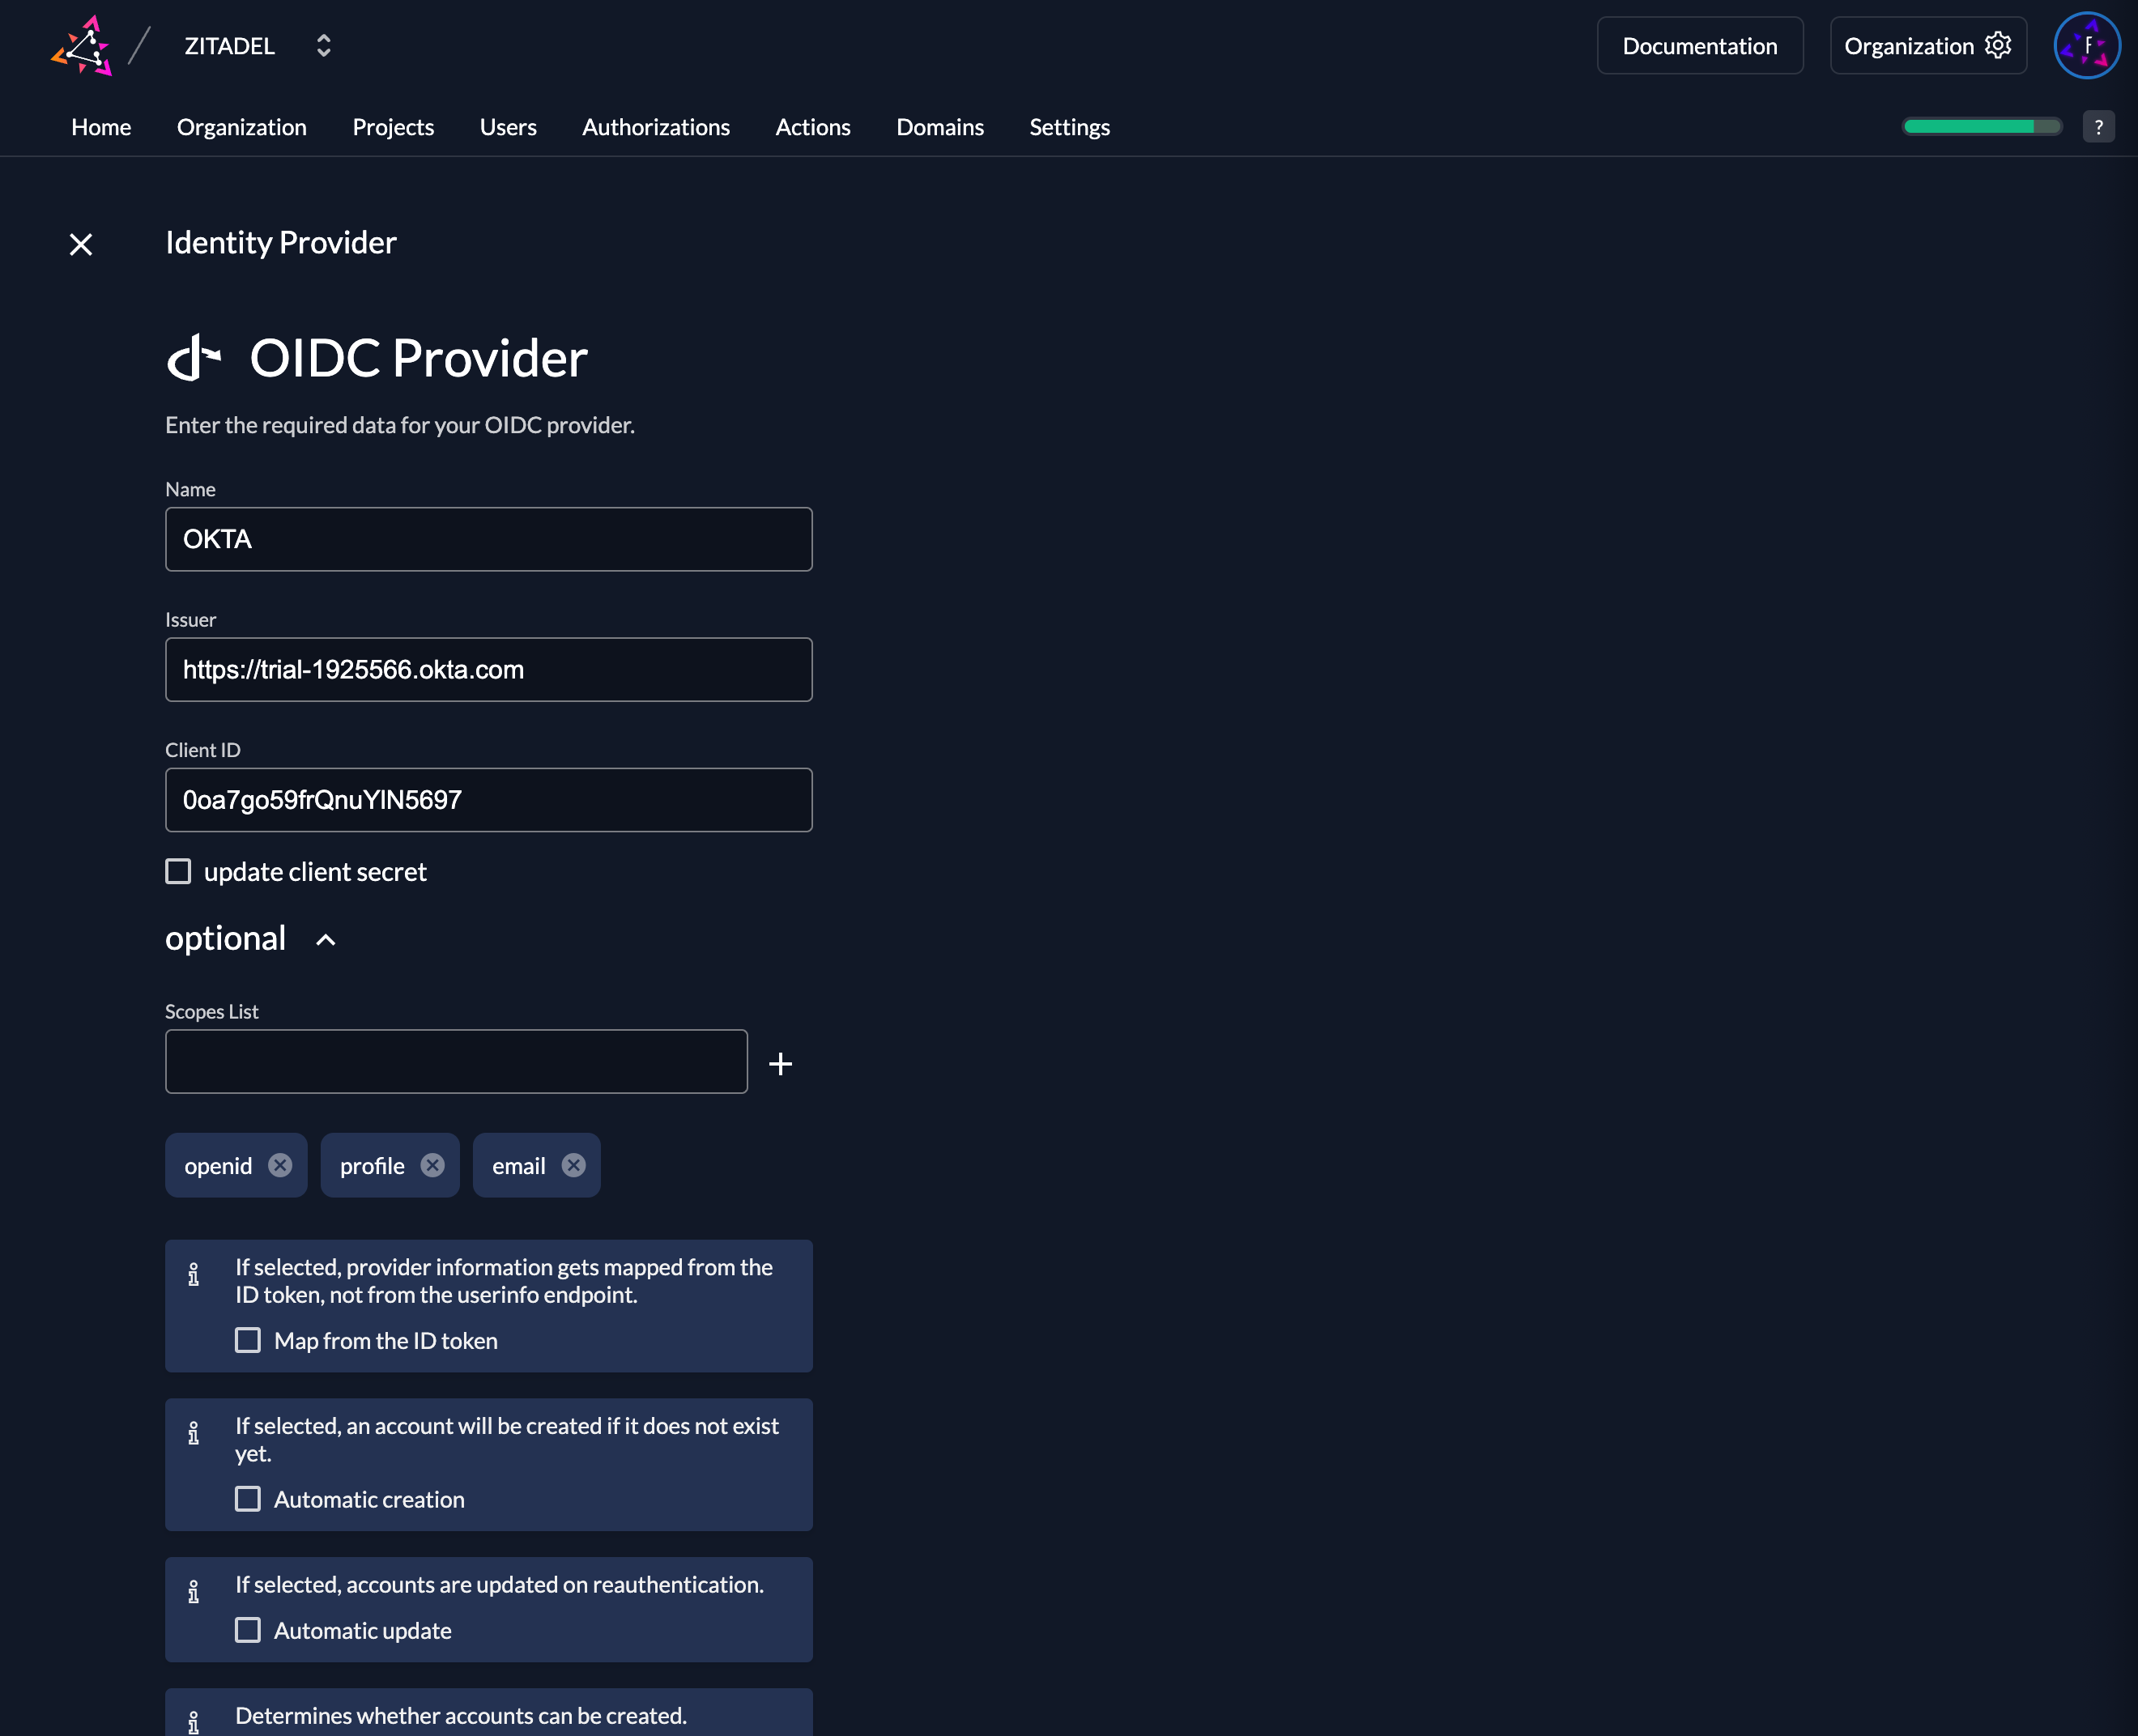
Task: Open the user avatar menu
Action: click(2086, 46)
